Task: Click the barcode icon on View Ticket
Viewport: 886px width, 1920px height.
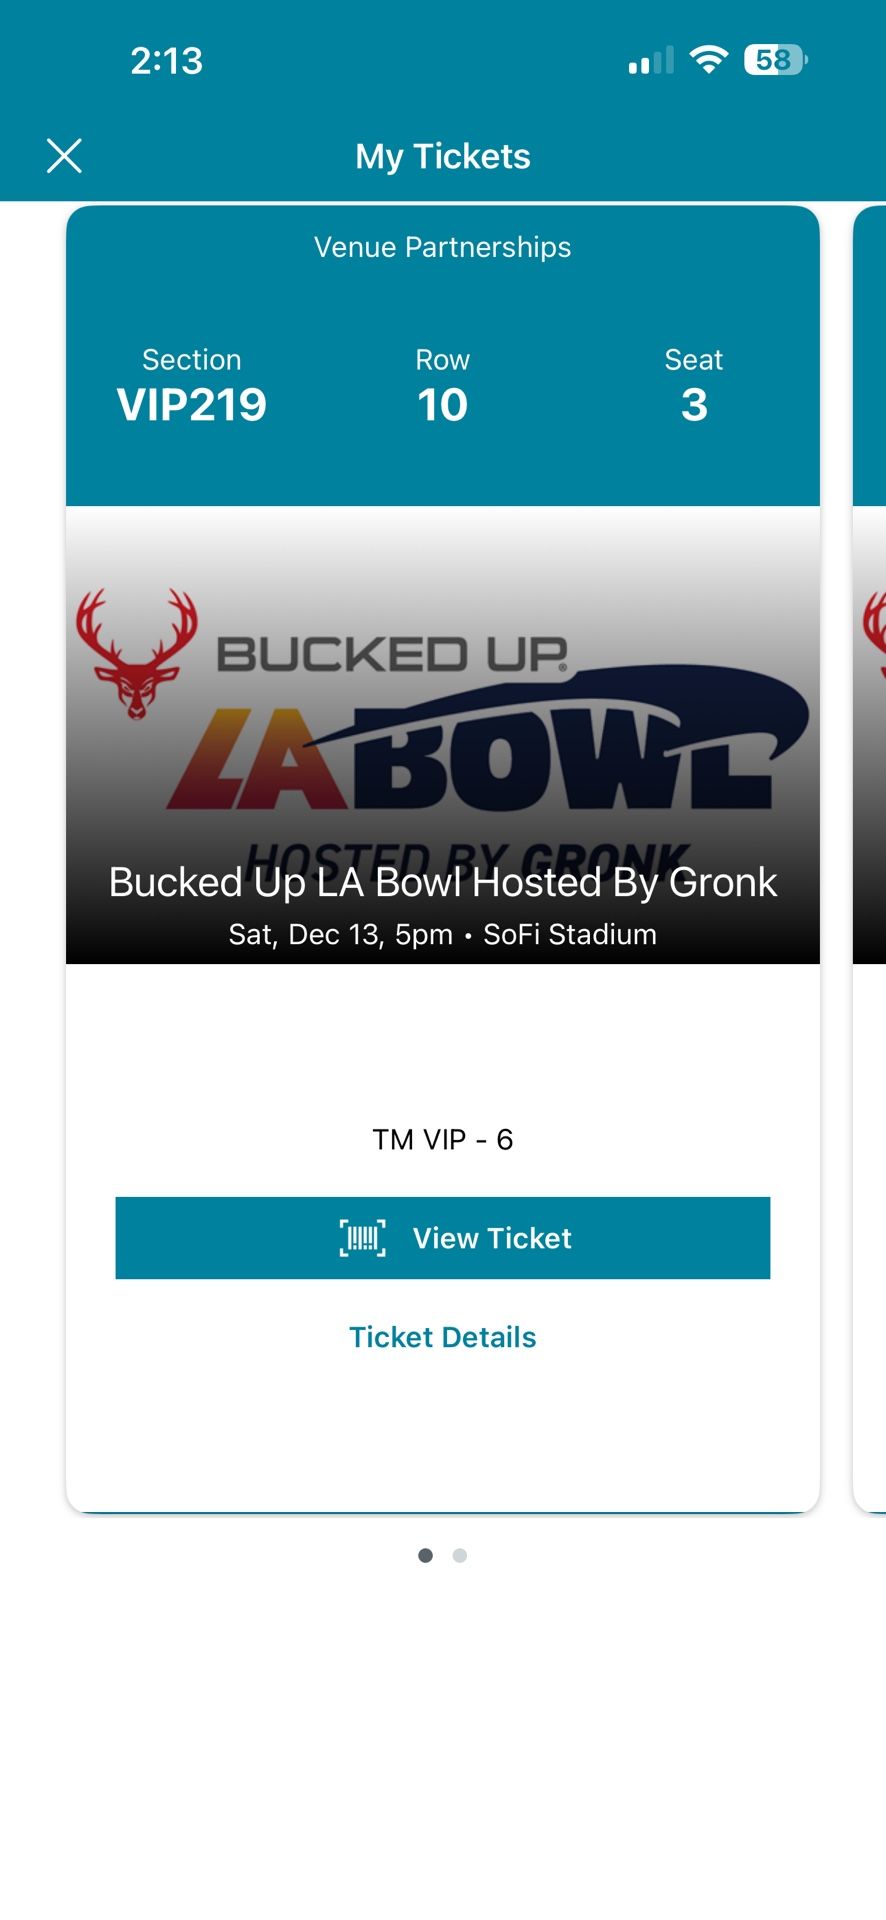Action: [361, 1237]
